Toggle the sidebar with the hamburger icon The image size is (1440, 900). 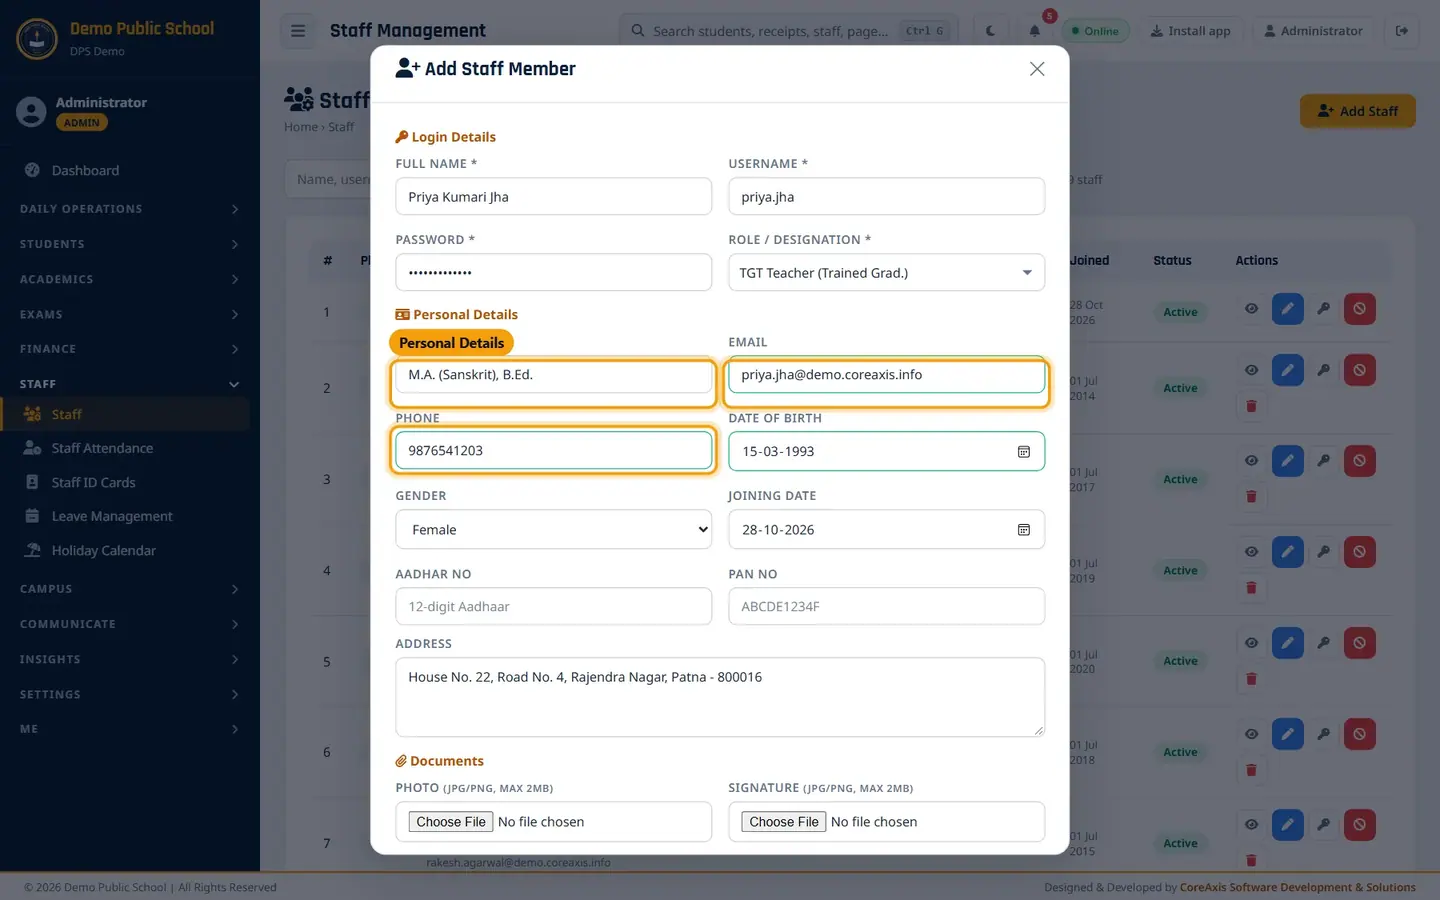(298, 31)
